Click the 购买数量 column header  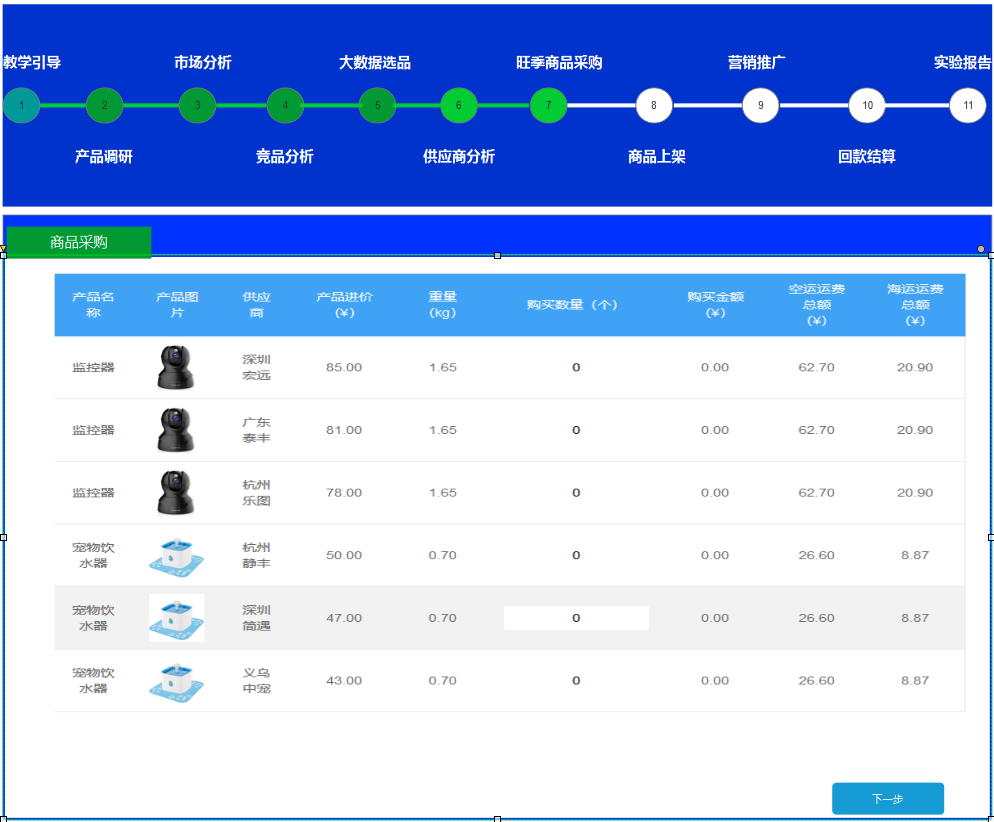pos(572,305)
